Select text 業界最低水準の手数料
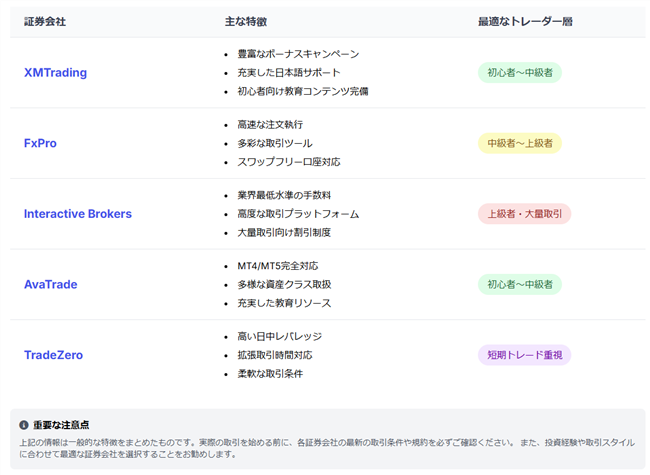Screen dimensions: 650x475 pyautogui.click(x=284, y=195)
